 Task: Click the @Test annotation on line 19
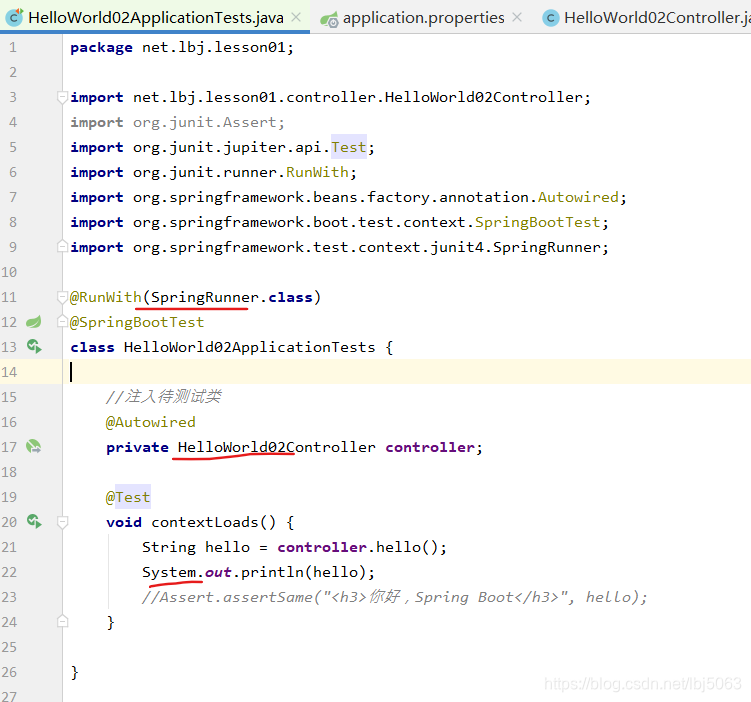[x=128, y=497]
